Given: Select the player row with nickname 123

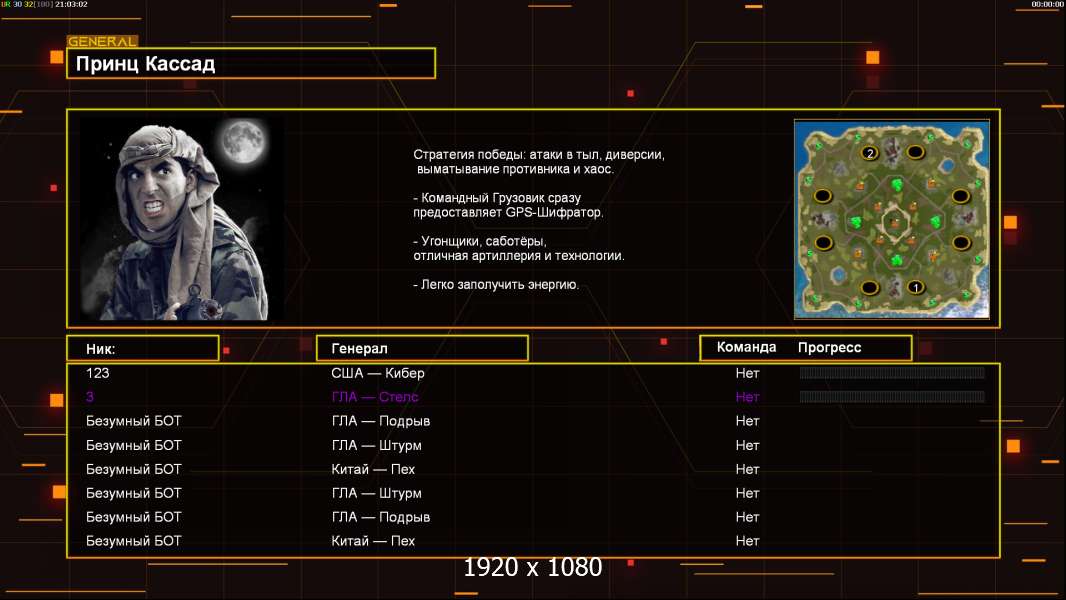Looking at the screenshot, I should pyautogui.click(x=98, y=373).
